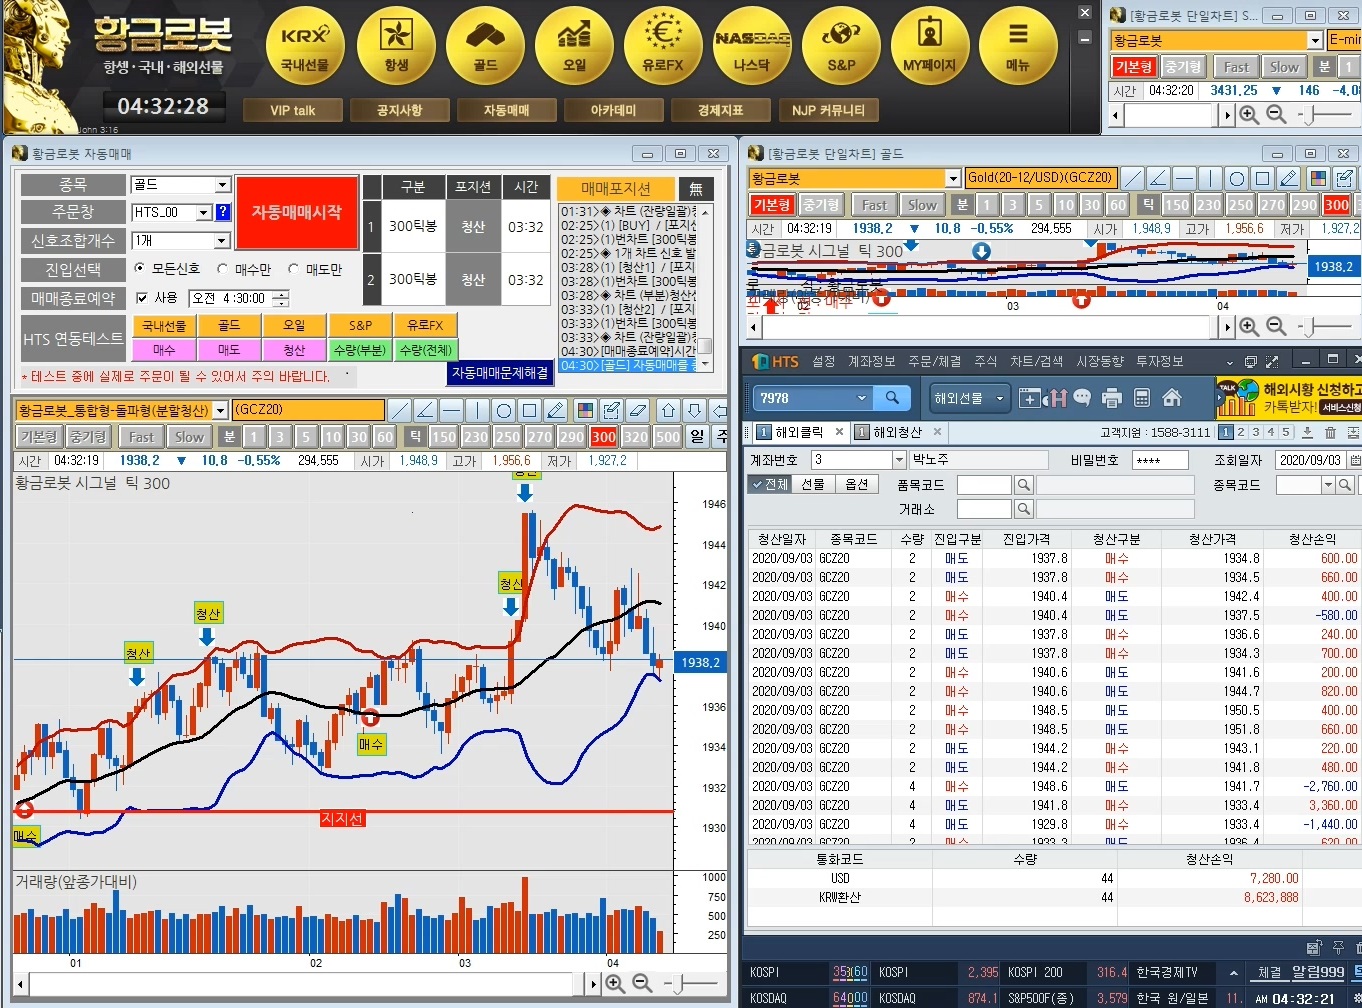This screenshot has width=1362, height=1008.
Task: Zoom out on the main chart
Action: [642, 984]
